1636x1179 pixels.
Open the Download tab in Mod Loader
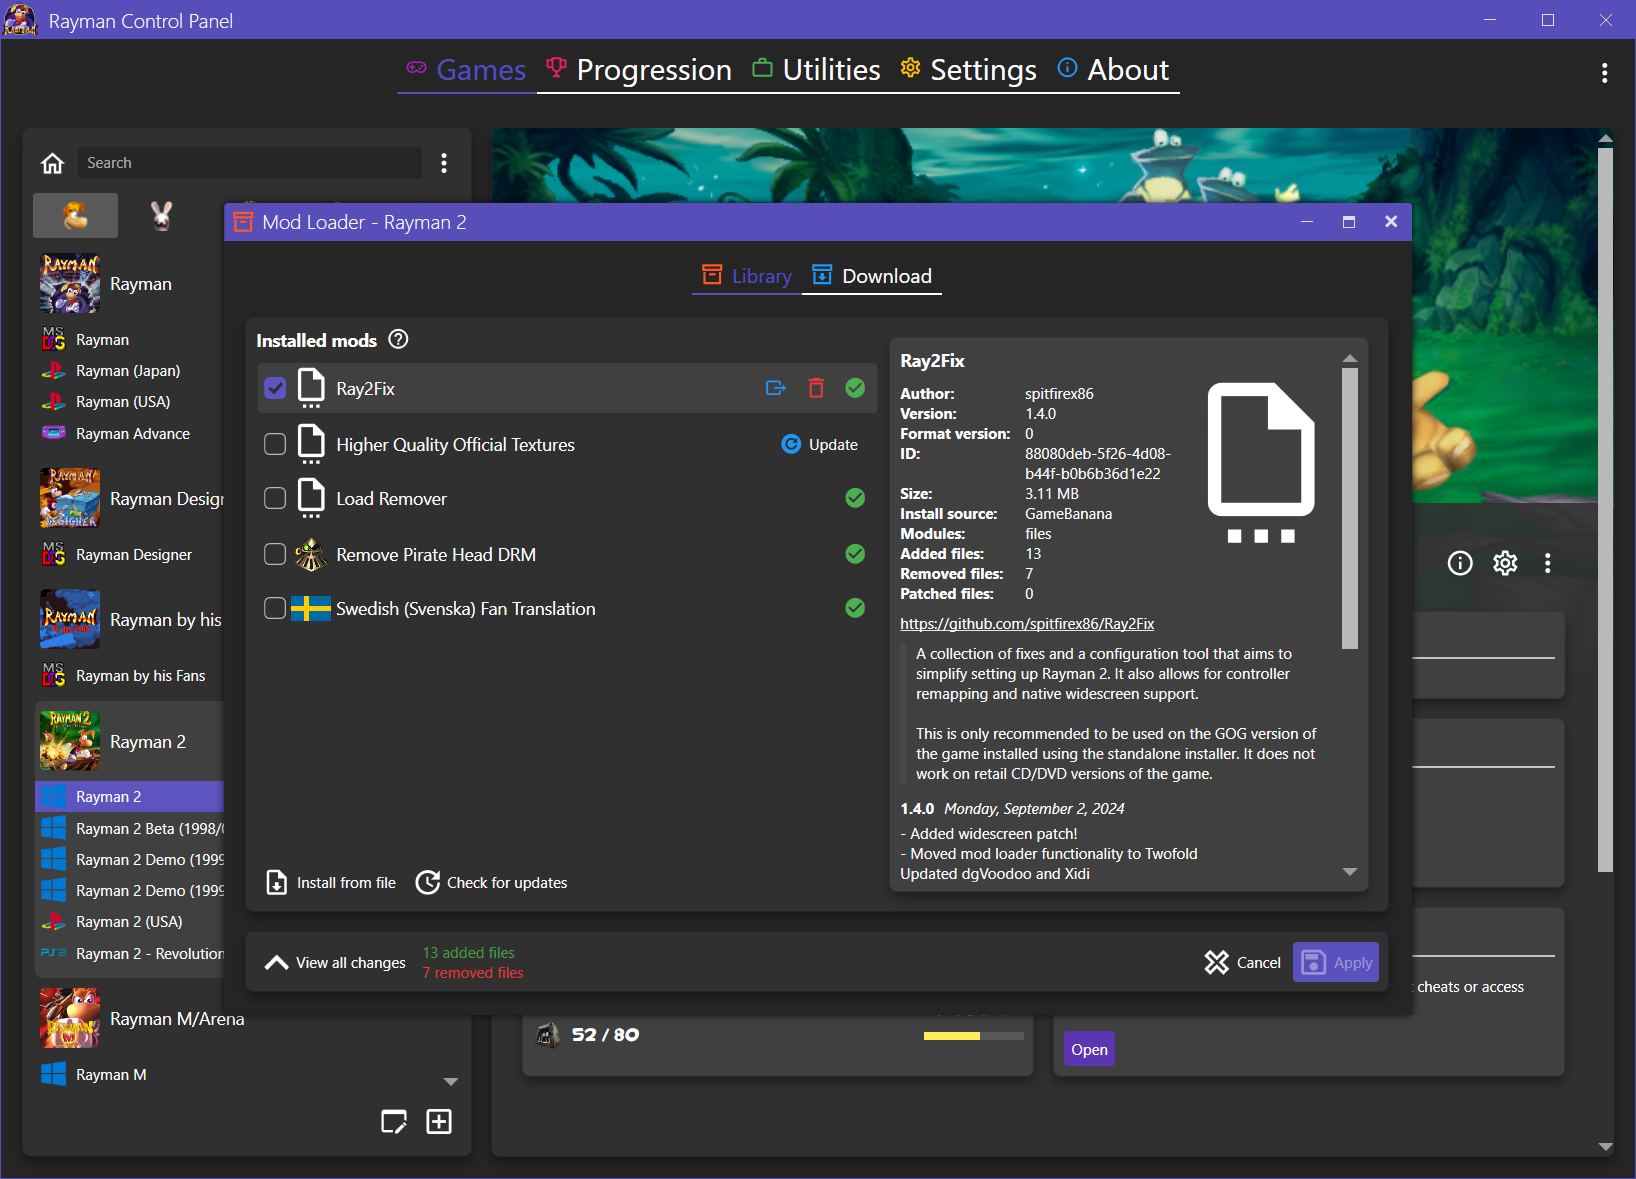(872, 276)
